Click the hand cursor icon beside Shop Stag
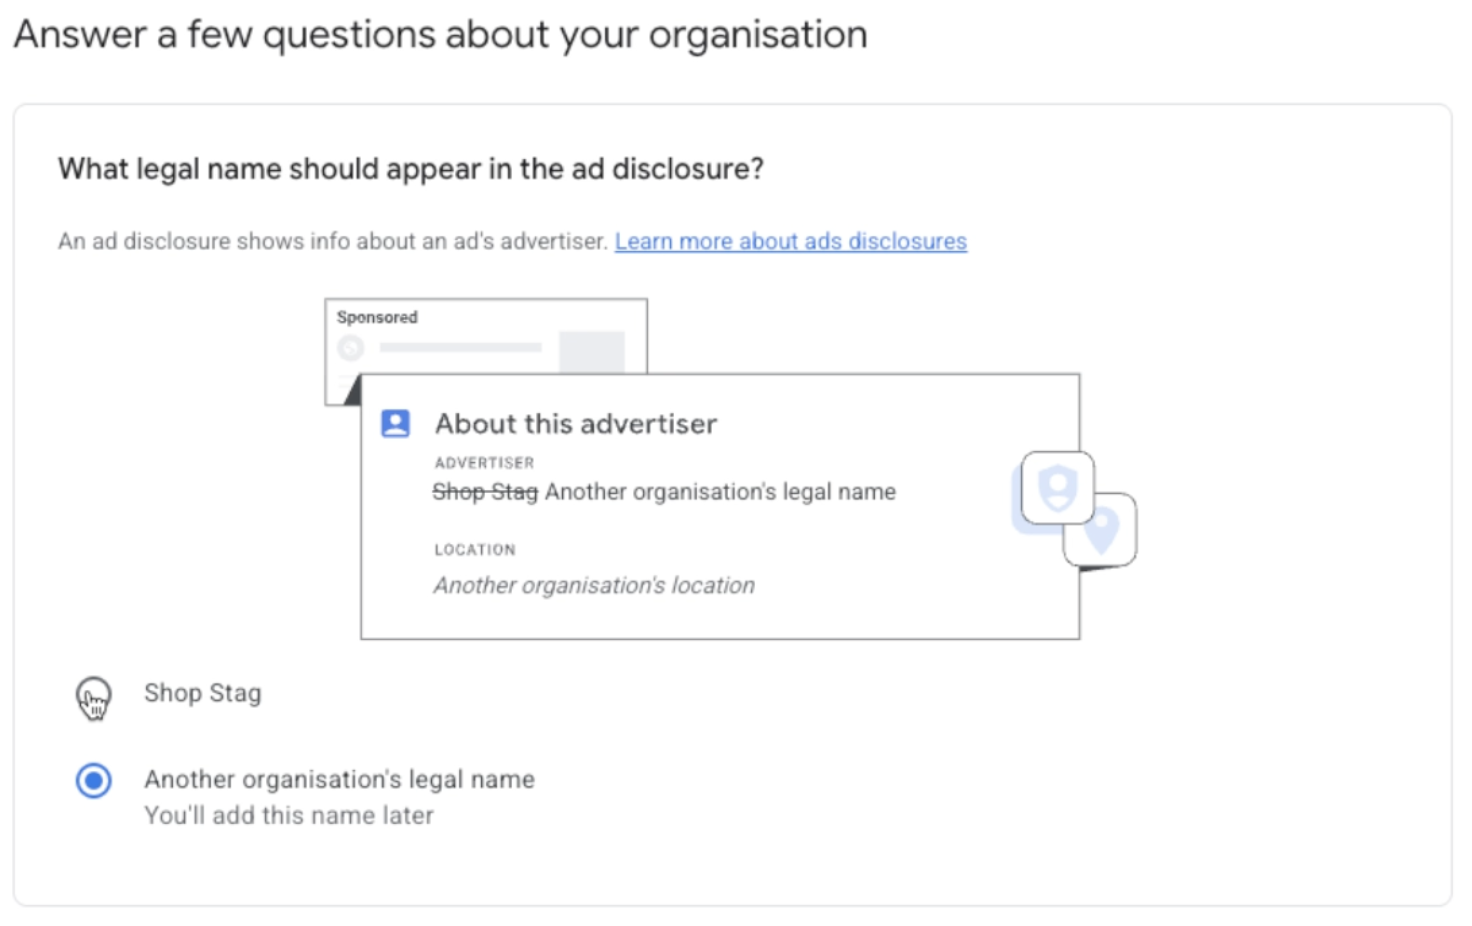This screenshot has height=926, width=1472. [93, 700]
